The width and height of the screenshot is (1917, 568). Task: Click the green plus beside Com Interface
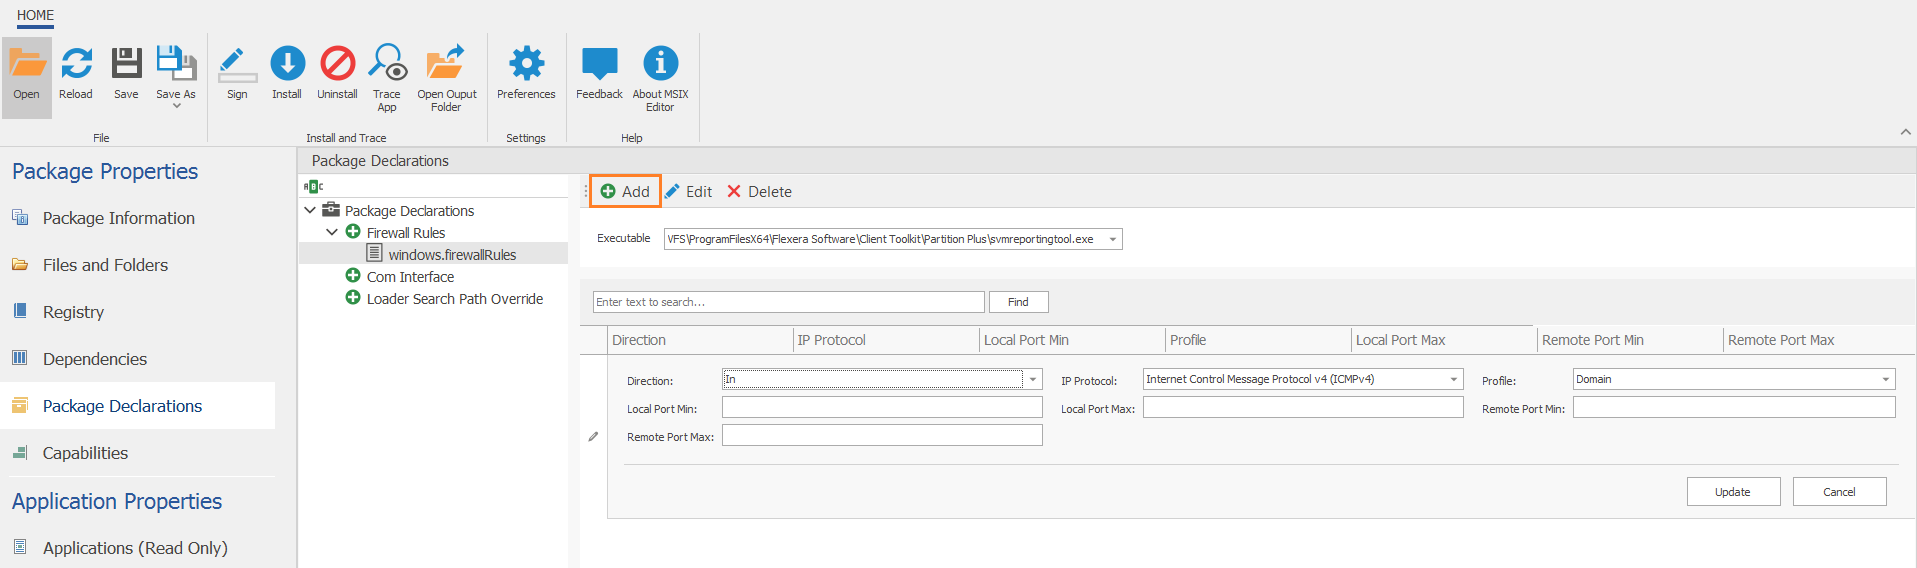(353, 276)
